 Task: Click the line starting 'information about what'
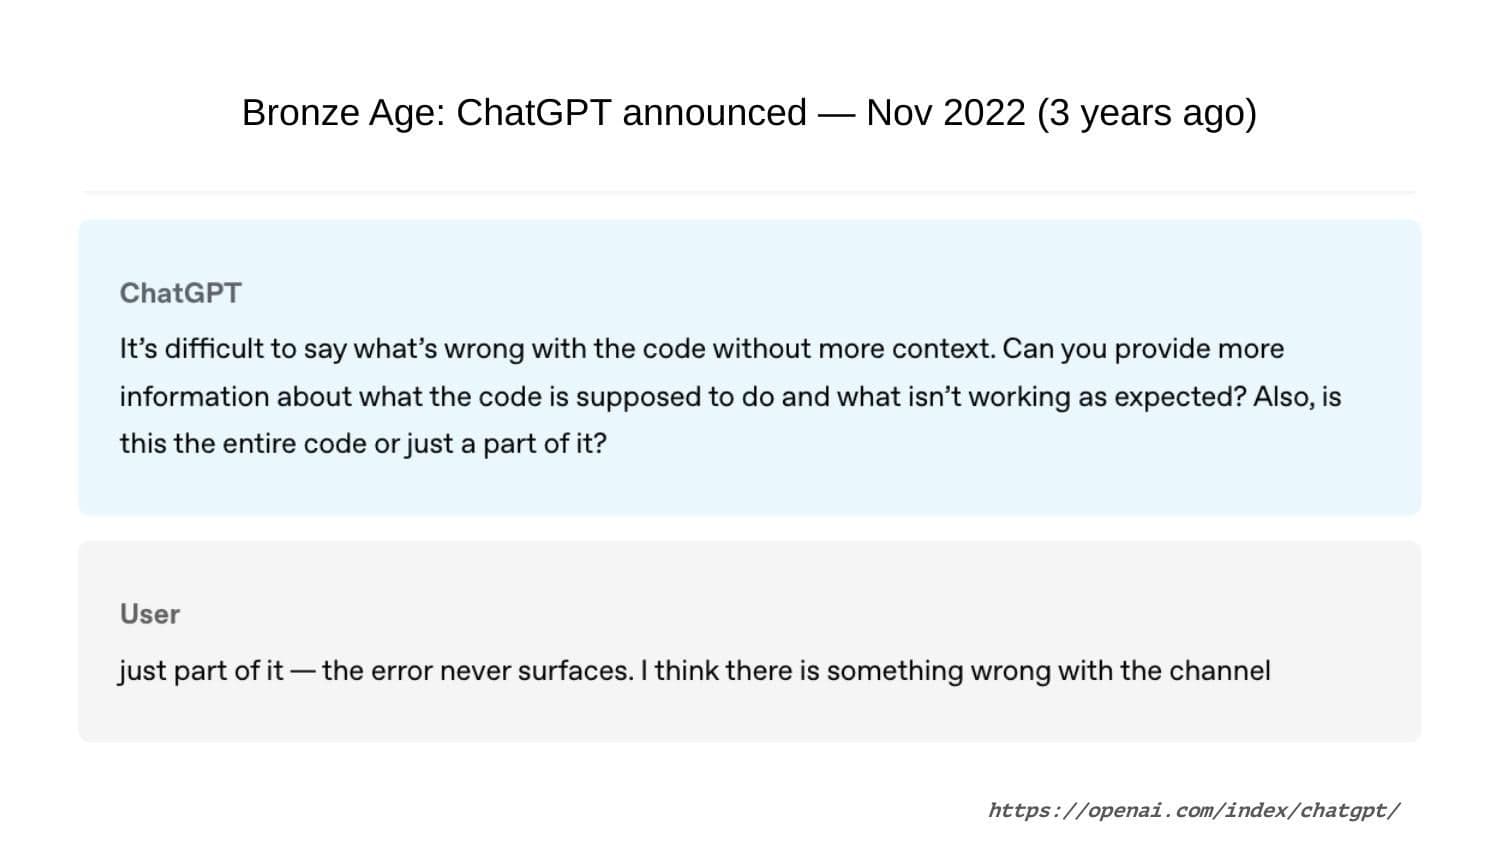[730, 397]
